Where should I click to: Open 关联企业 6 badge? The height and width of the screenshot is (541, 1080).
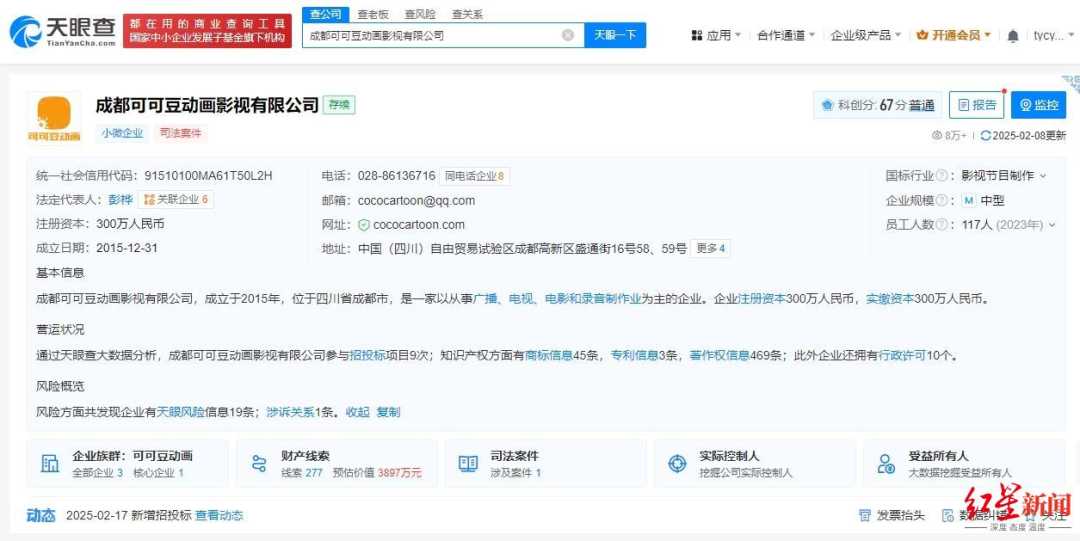point(176,200)
